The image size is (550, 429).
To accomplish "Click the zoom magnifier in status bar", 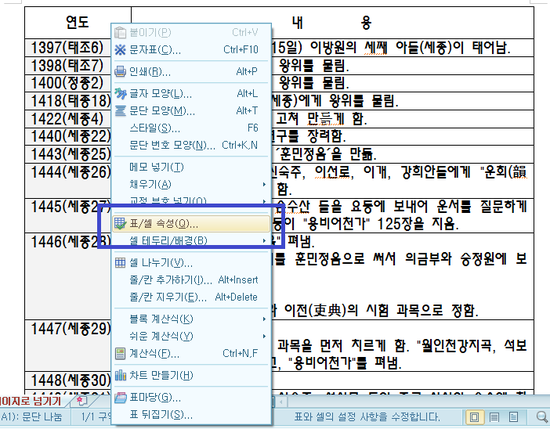I will (x=542, y=417).
